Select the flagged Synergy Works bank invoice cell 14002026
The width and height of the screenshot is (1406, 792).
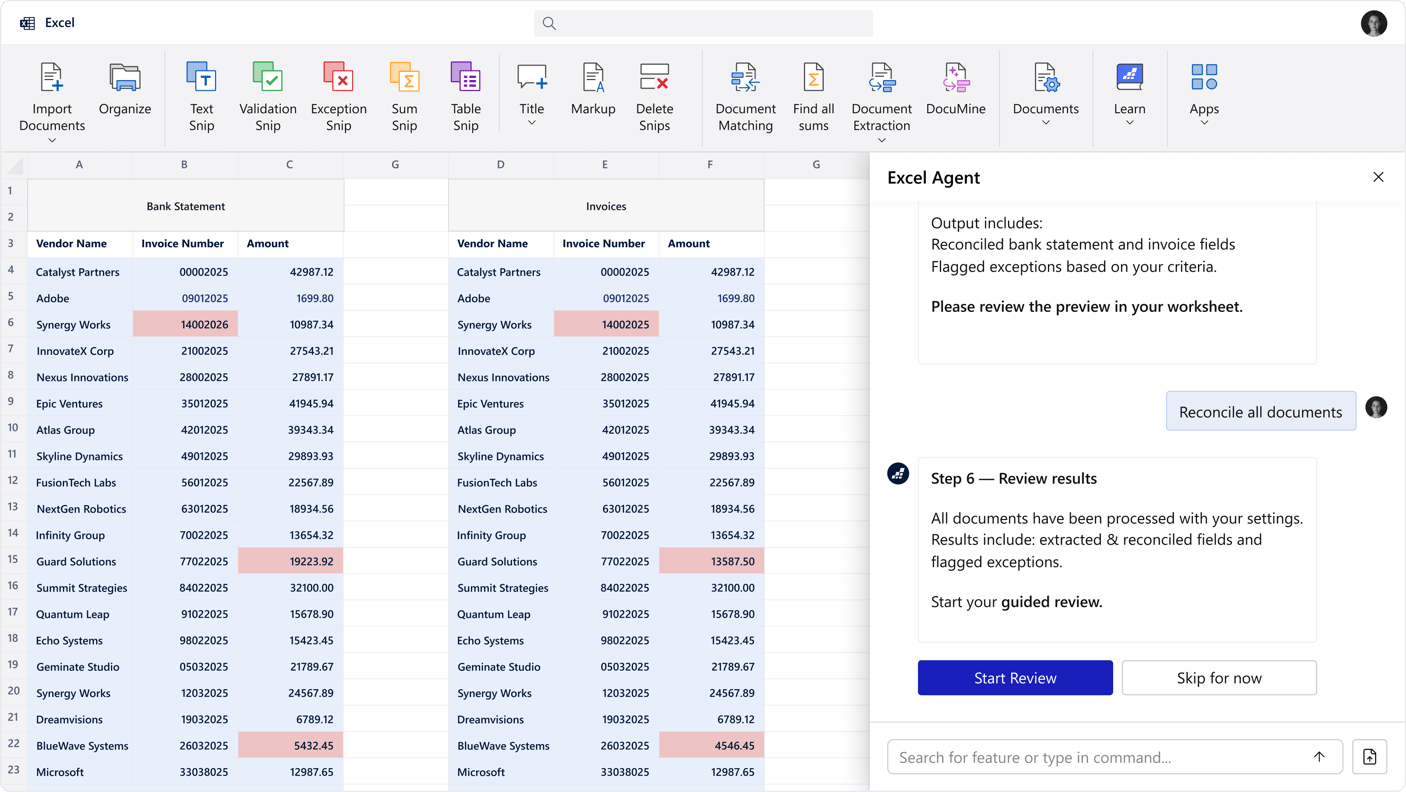pos(185,324)
